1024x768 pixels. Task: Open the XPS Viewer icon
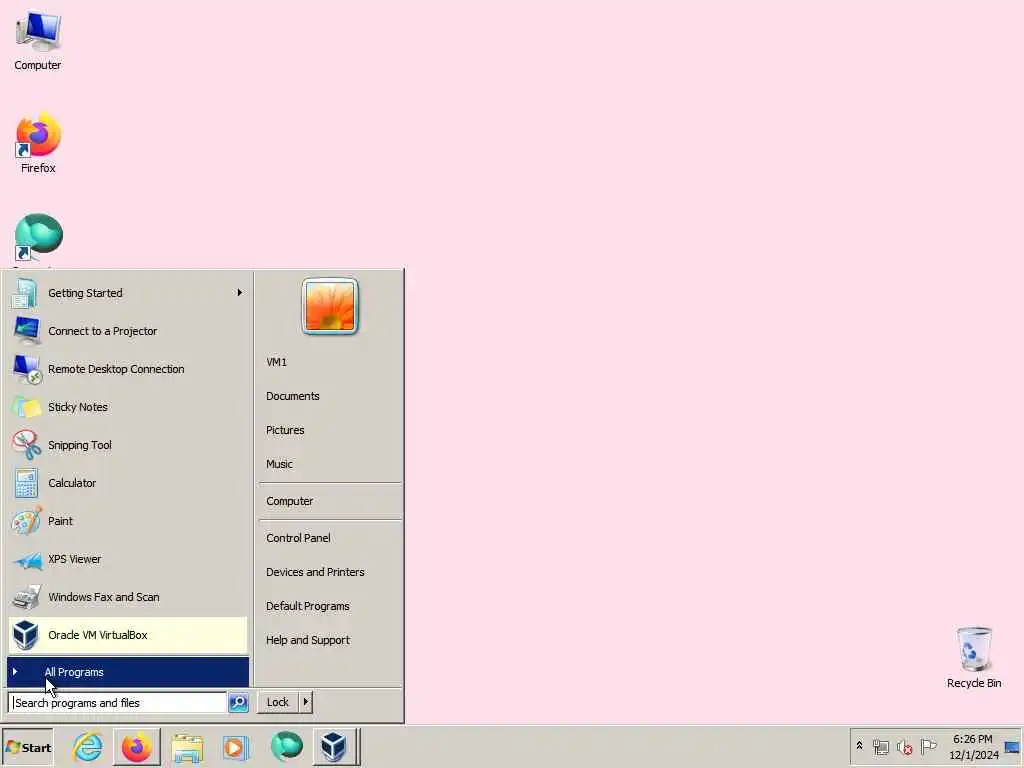(x=27, y=560)
